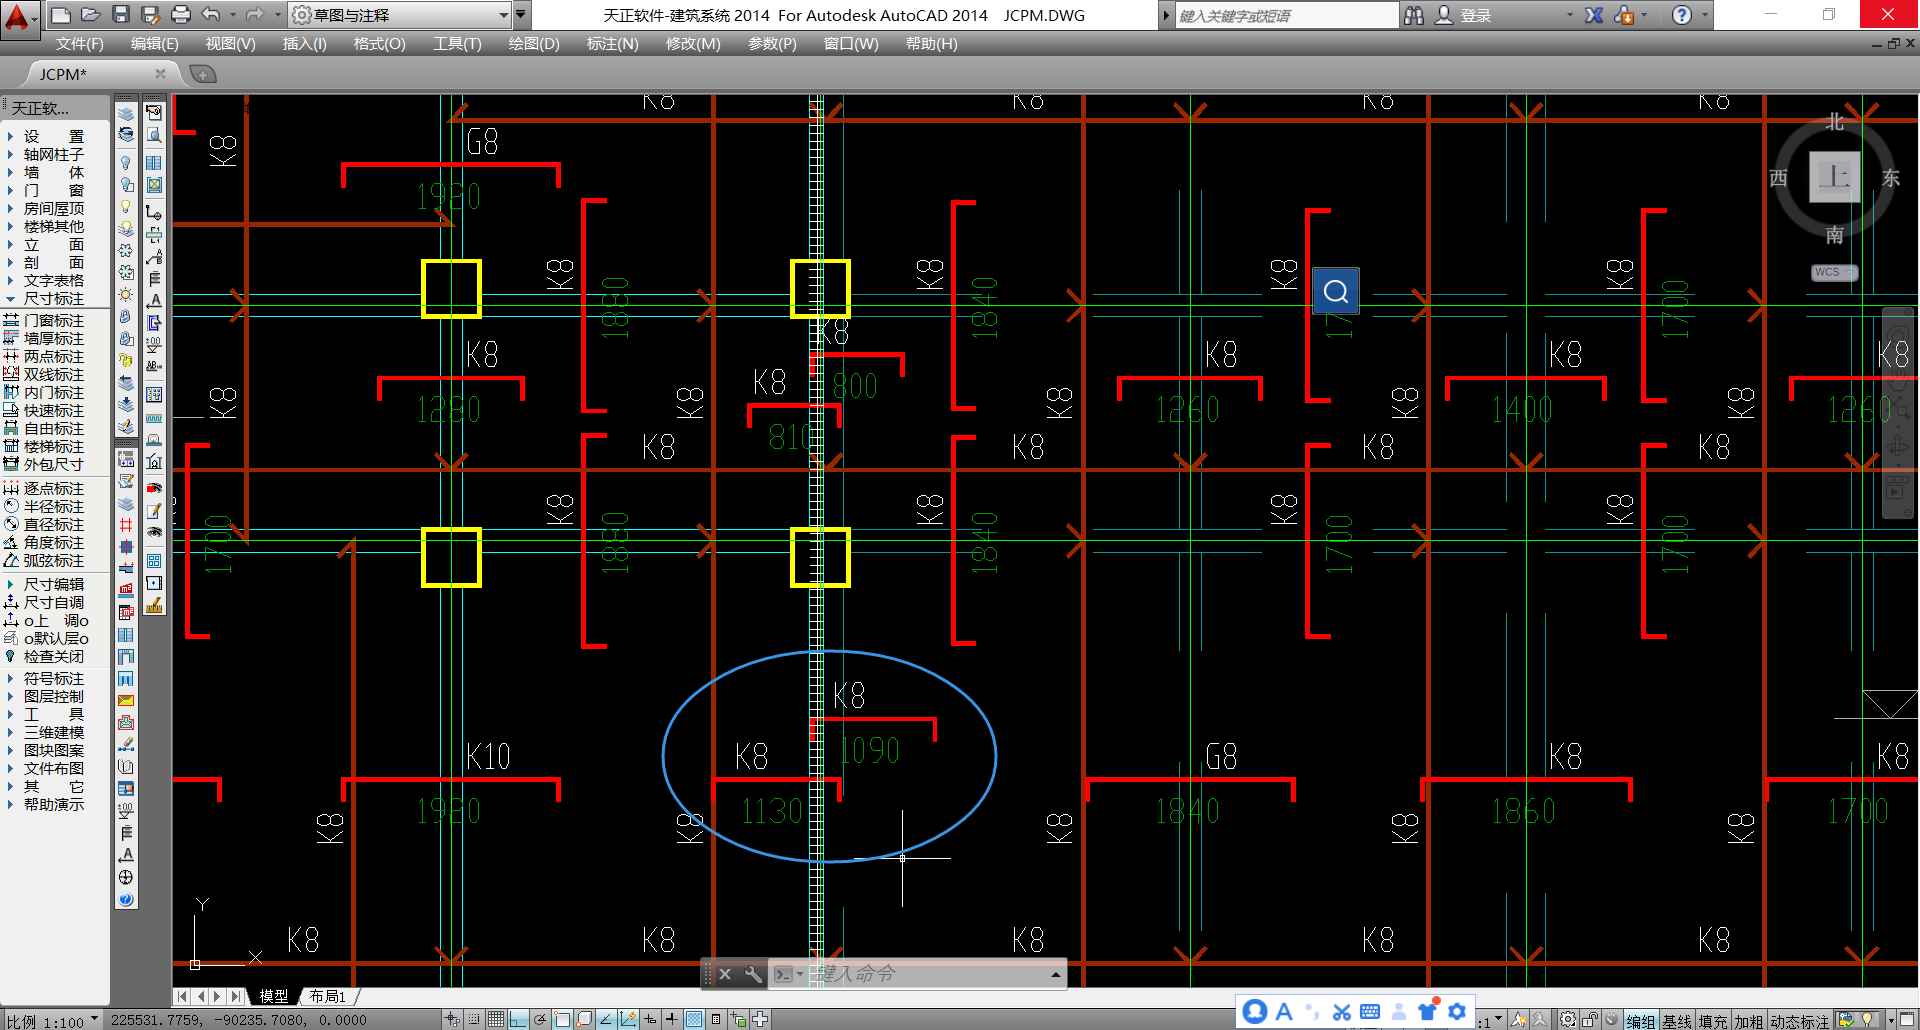The width and height of the screenshot is (1920, 1030).
Task: Click the command line wrench customize icon
Action: pyautogui.click(x=752, y=973)
